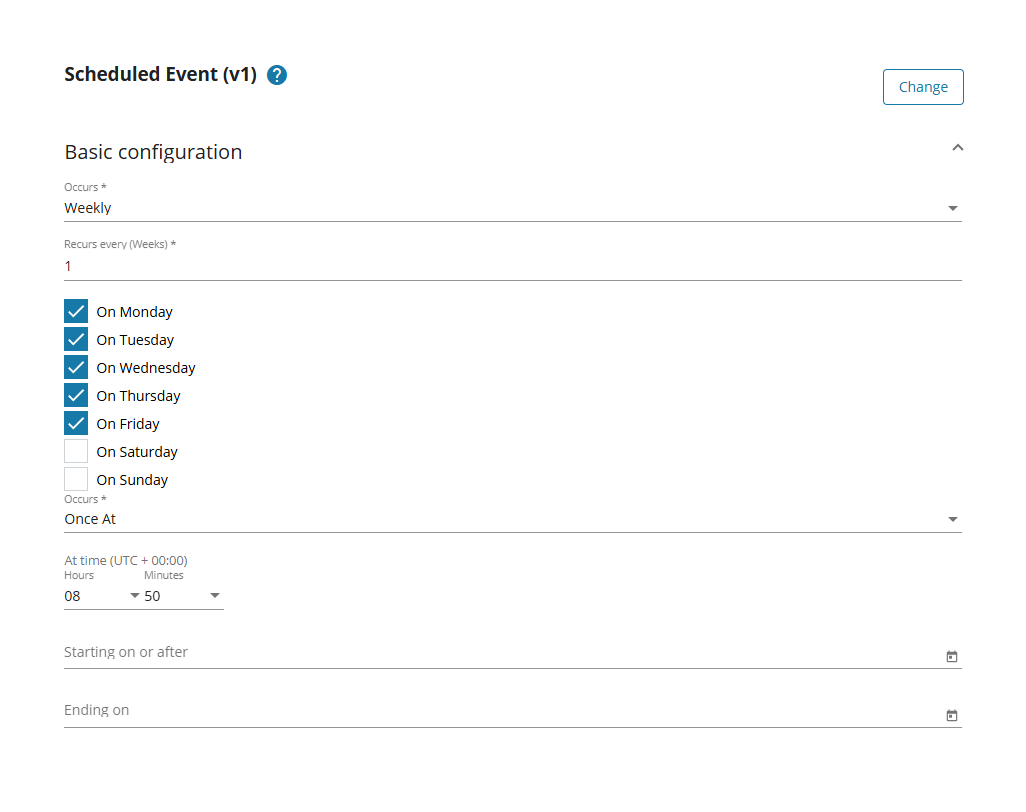
Task: Open the Occurs frequency dropdown
Action: tap(500, 207)
